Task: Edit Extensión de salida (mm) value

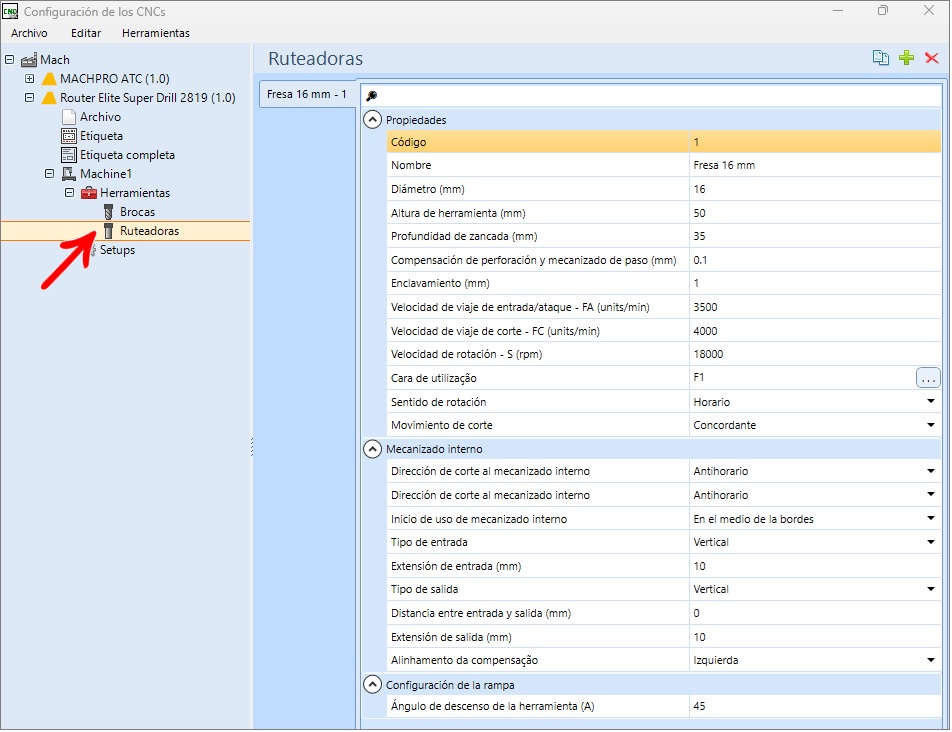Action: (815, 637)
